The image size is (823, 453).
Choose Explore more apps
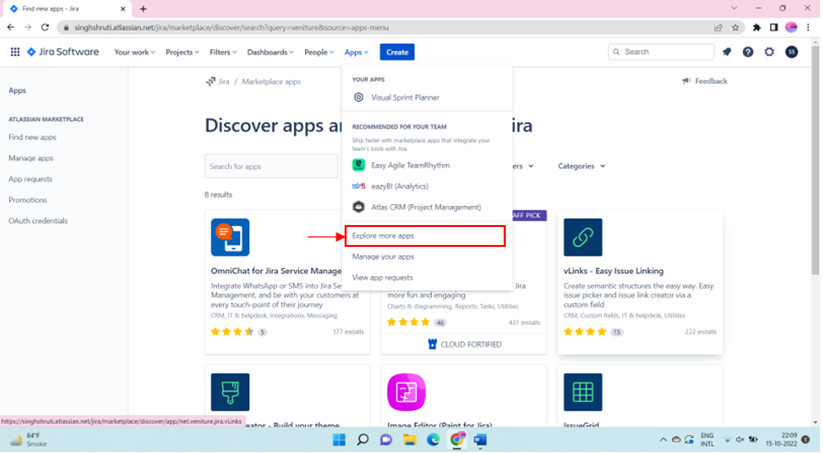[x=426, y=236]
